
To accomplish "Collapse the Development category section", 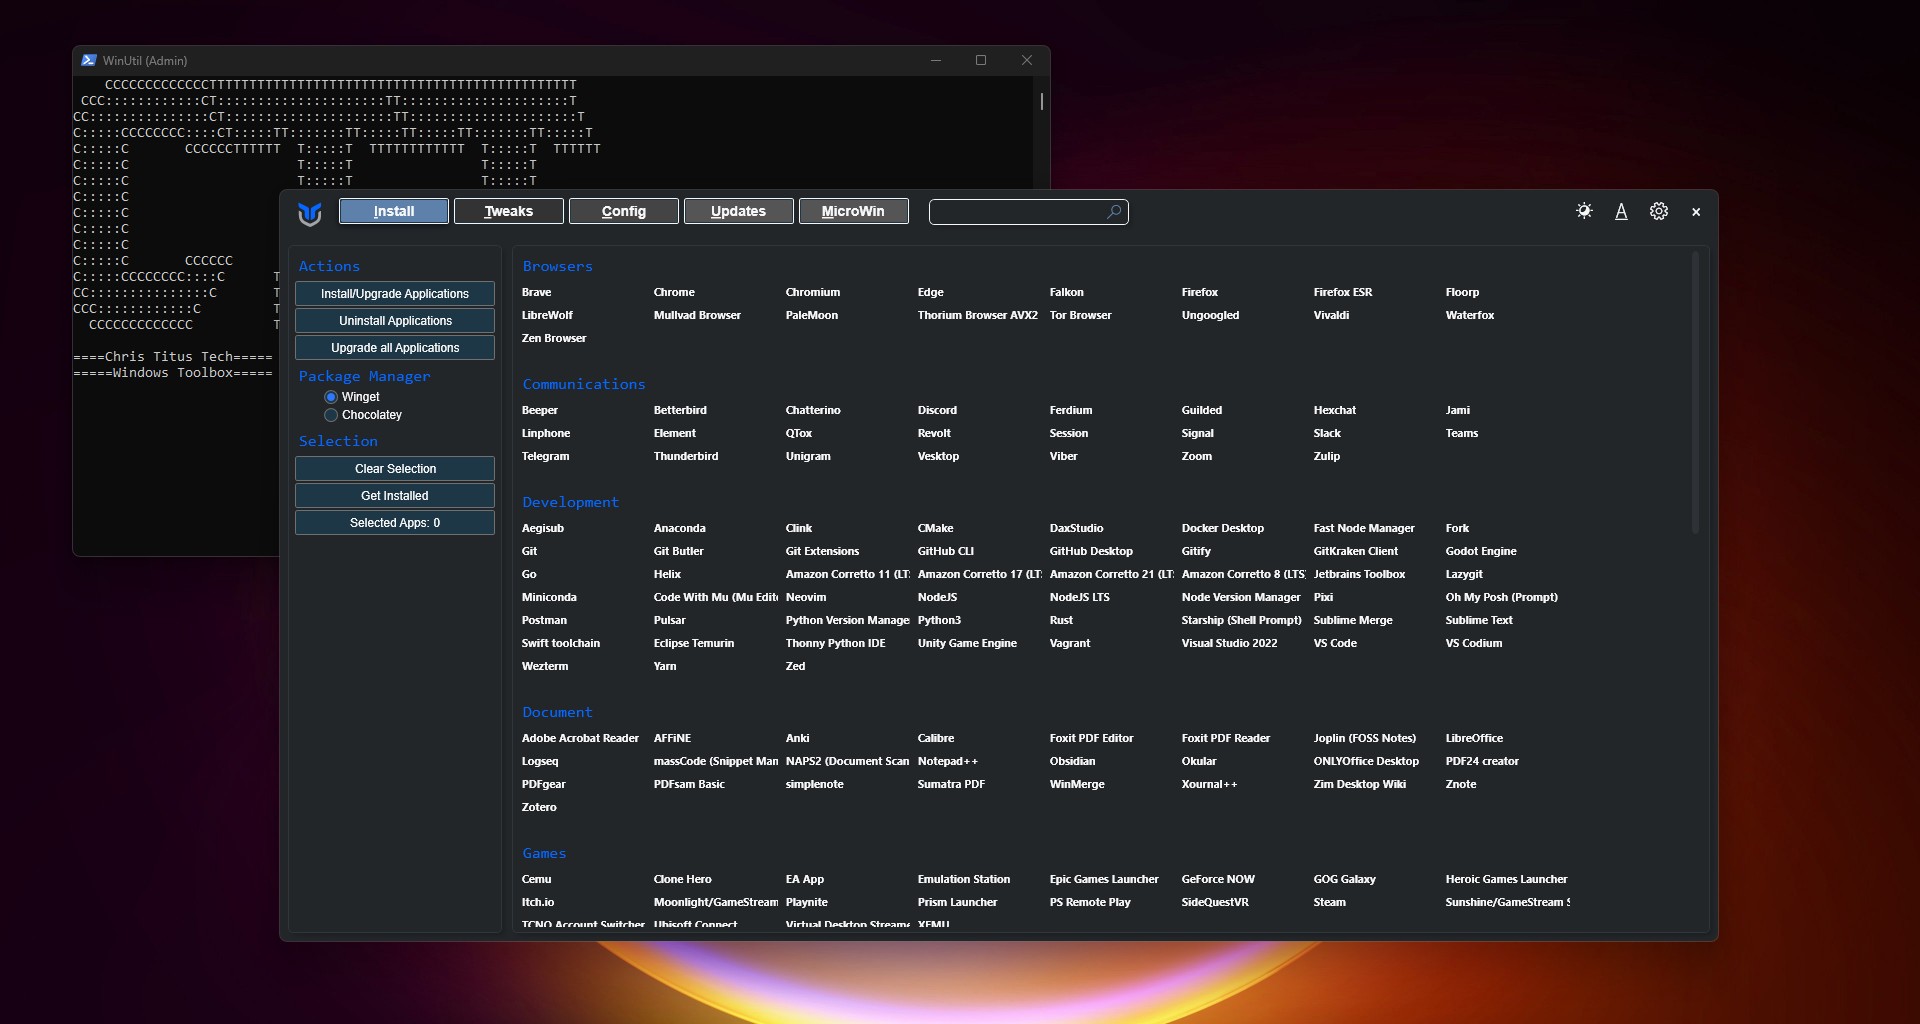I will 570,502.
